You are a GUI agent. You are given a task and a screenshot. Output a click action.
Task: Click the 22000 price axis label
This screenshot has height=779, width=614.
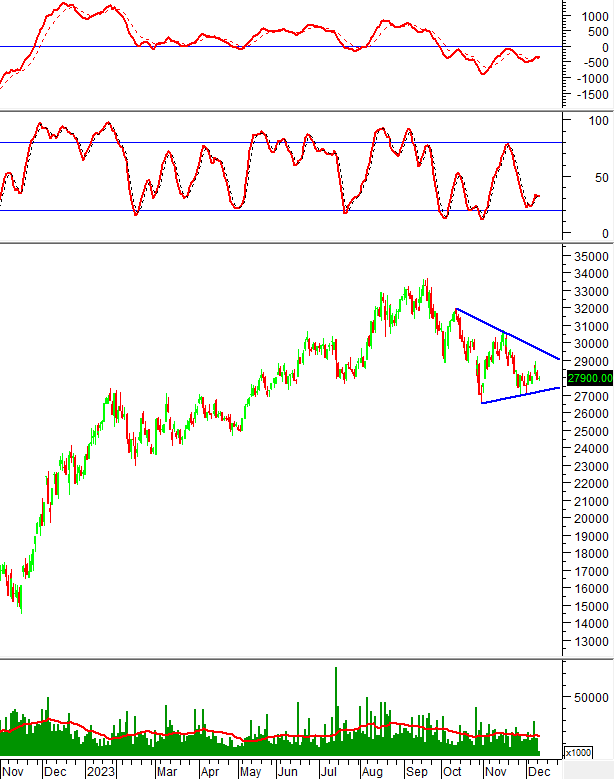pyautogui.click(x=591, y=483)
